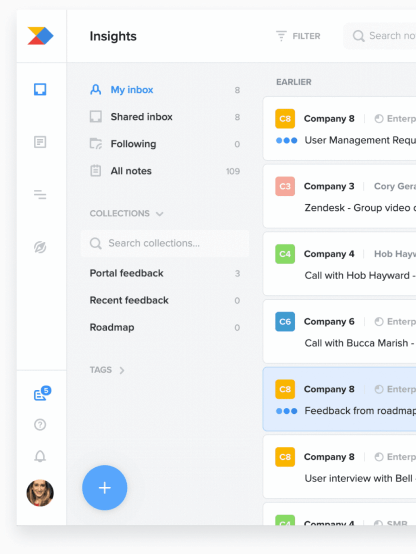Screen dimensions: 416x554
Task: Collapse the COLLECTIONS section chevron
Action: (160, 214)
